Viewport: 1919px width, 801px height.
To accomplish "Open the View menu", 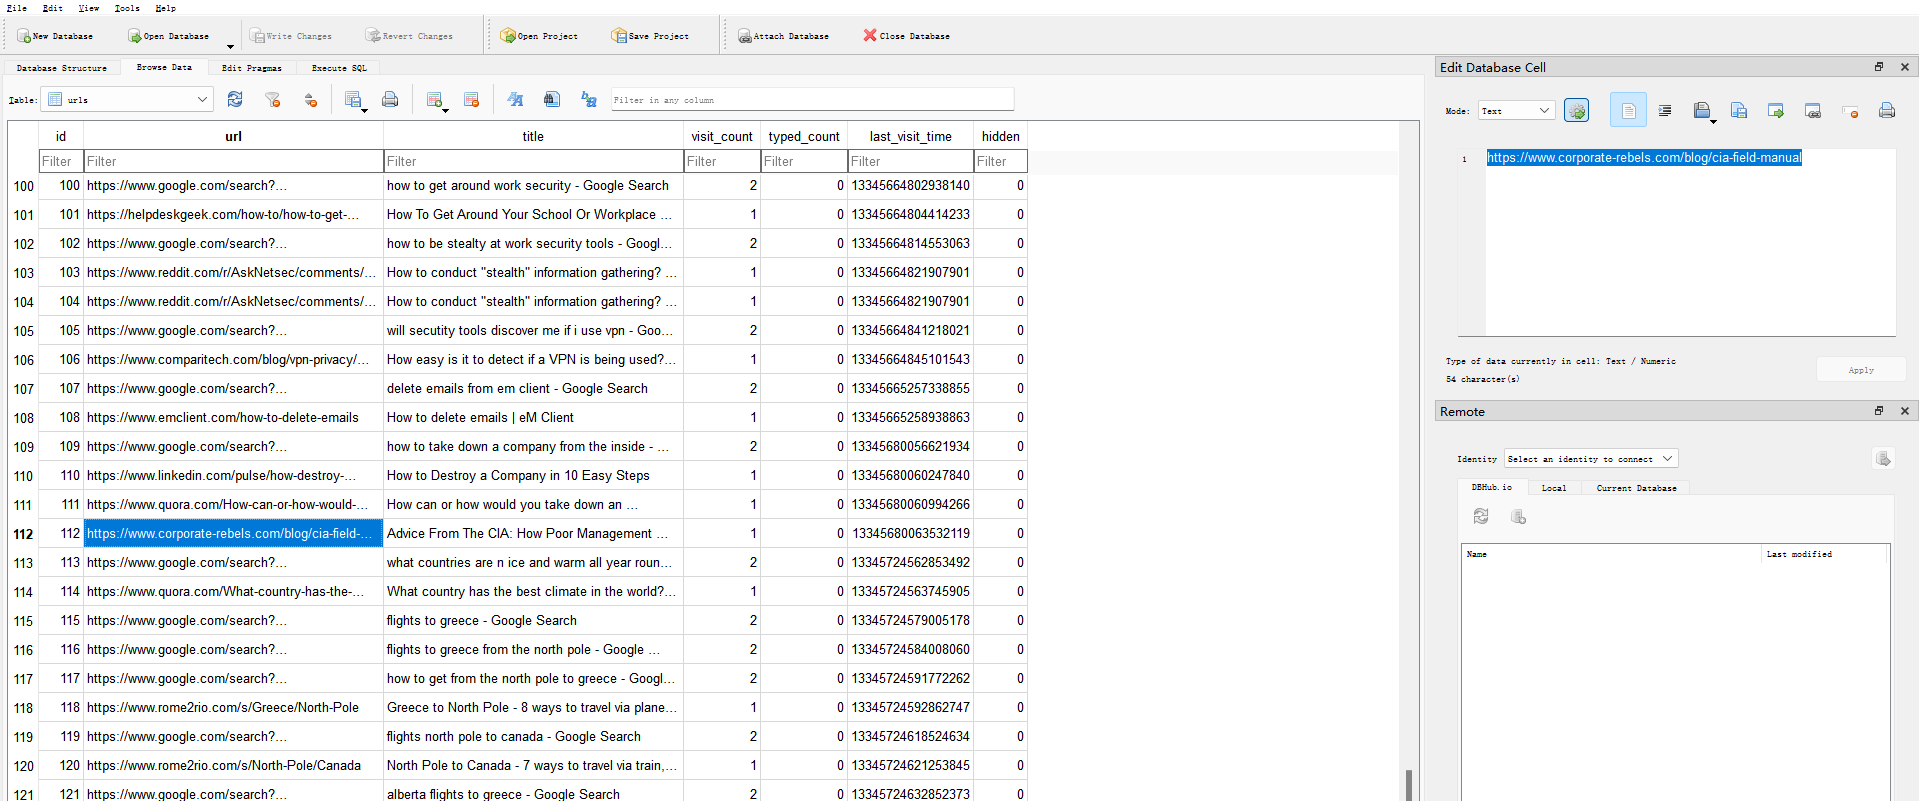I will (x=89, y=8).
